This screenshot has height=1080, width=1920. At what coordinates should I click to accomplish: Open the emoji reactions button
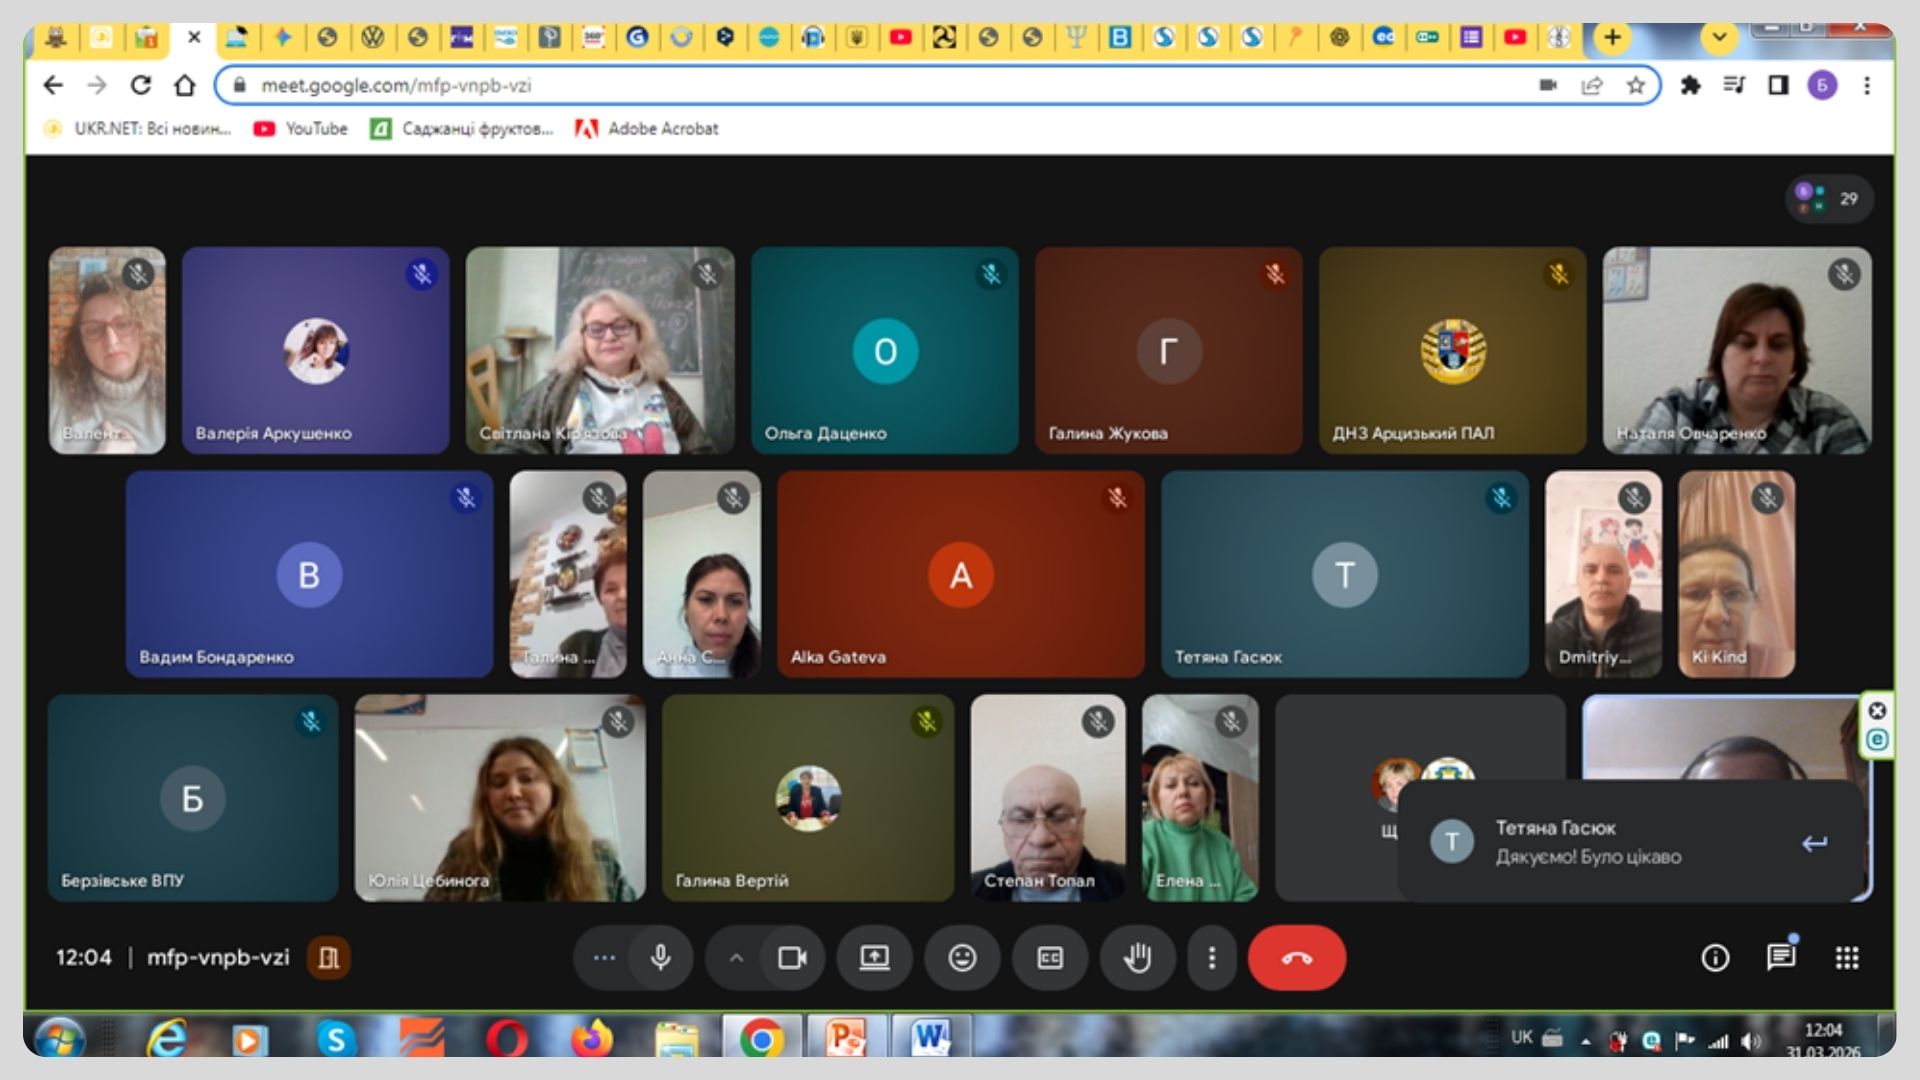tap(962, 958)
